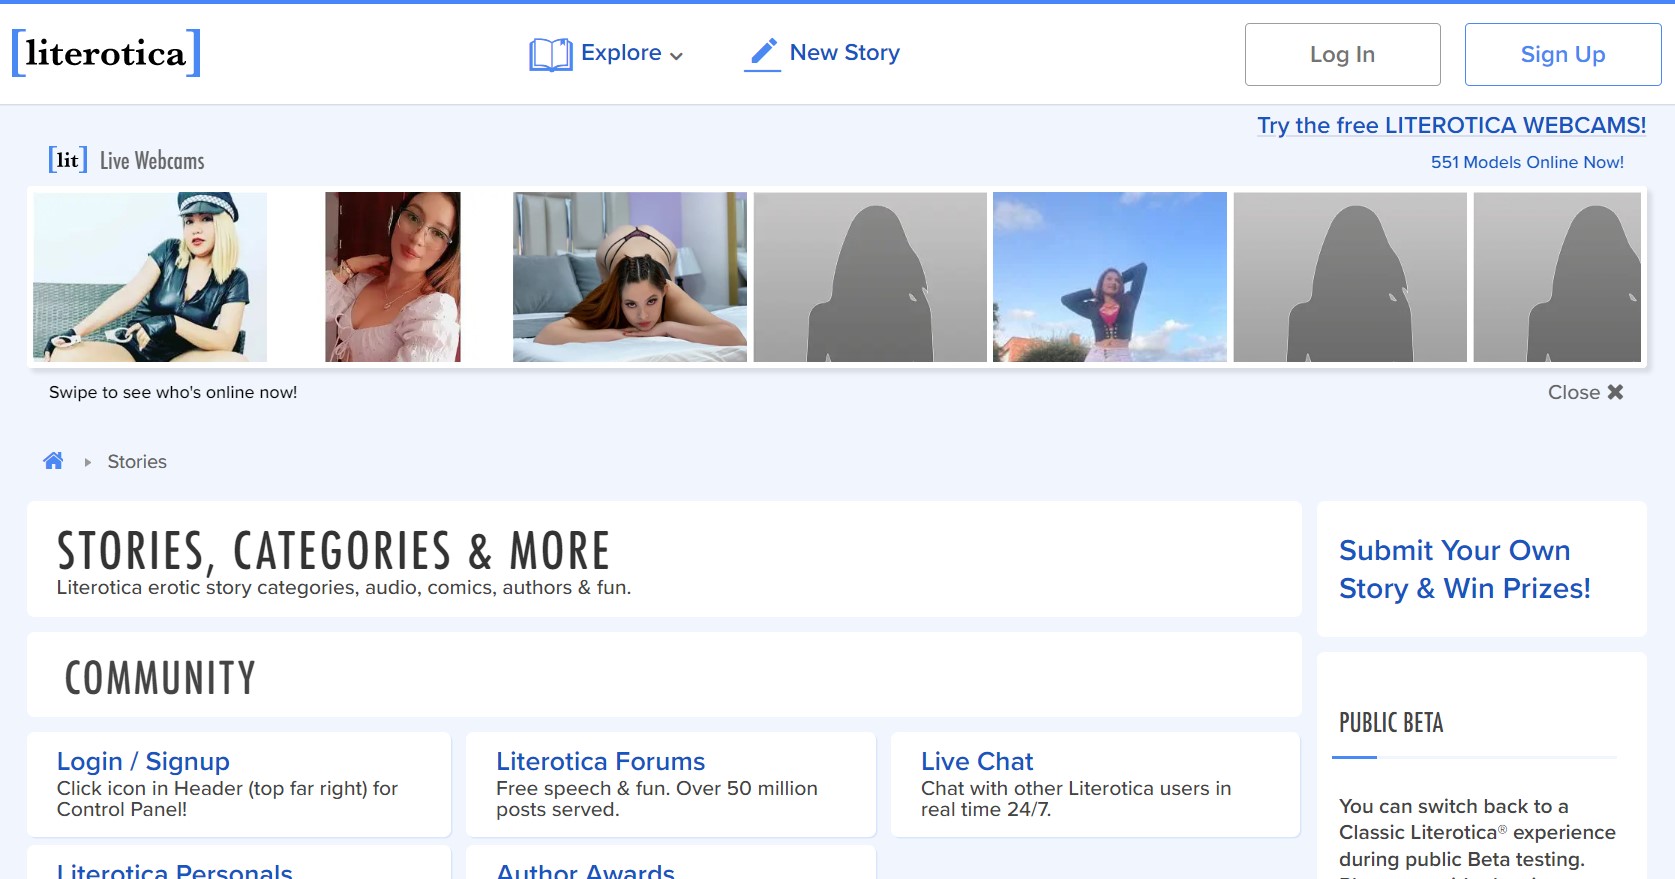Open the outdoor blue sky webcam thumbnail
The height and width of the screenshot is (879, 1675).
pos(1110,277)
